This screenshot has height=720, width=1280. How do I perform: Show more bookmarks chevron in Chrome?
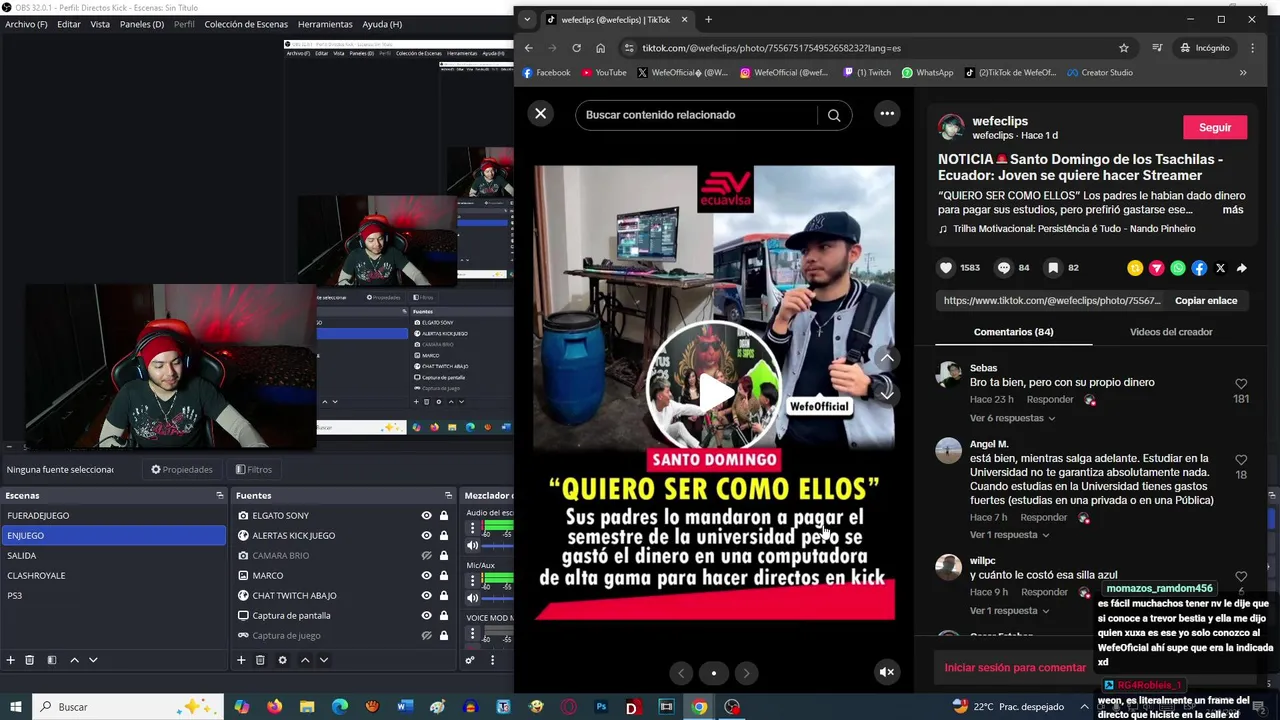[1243, 73]
